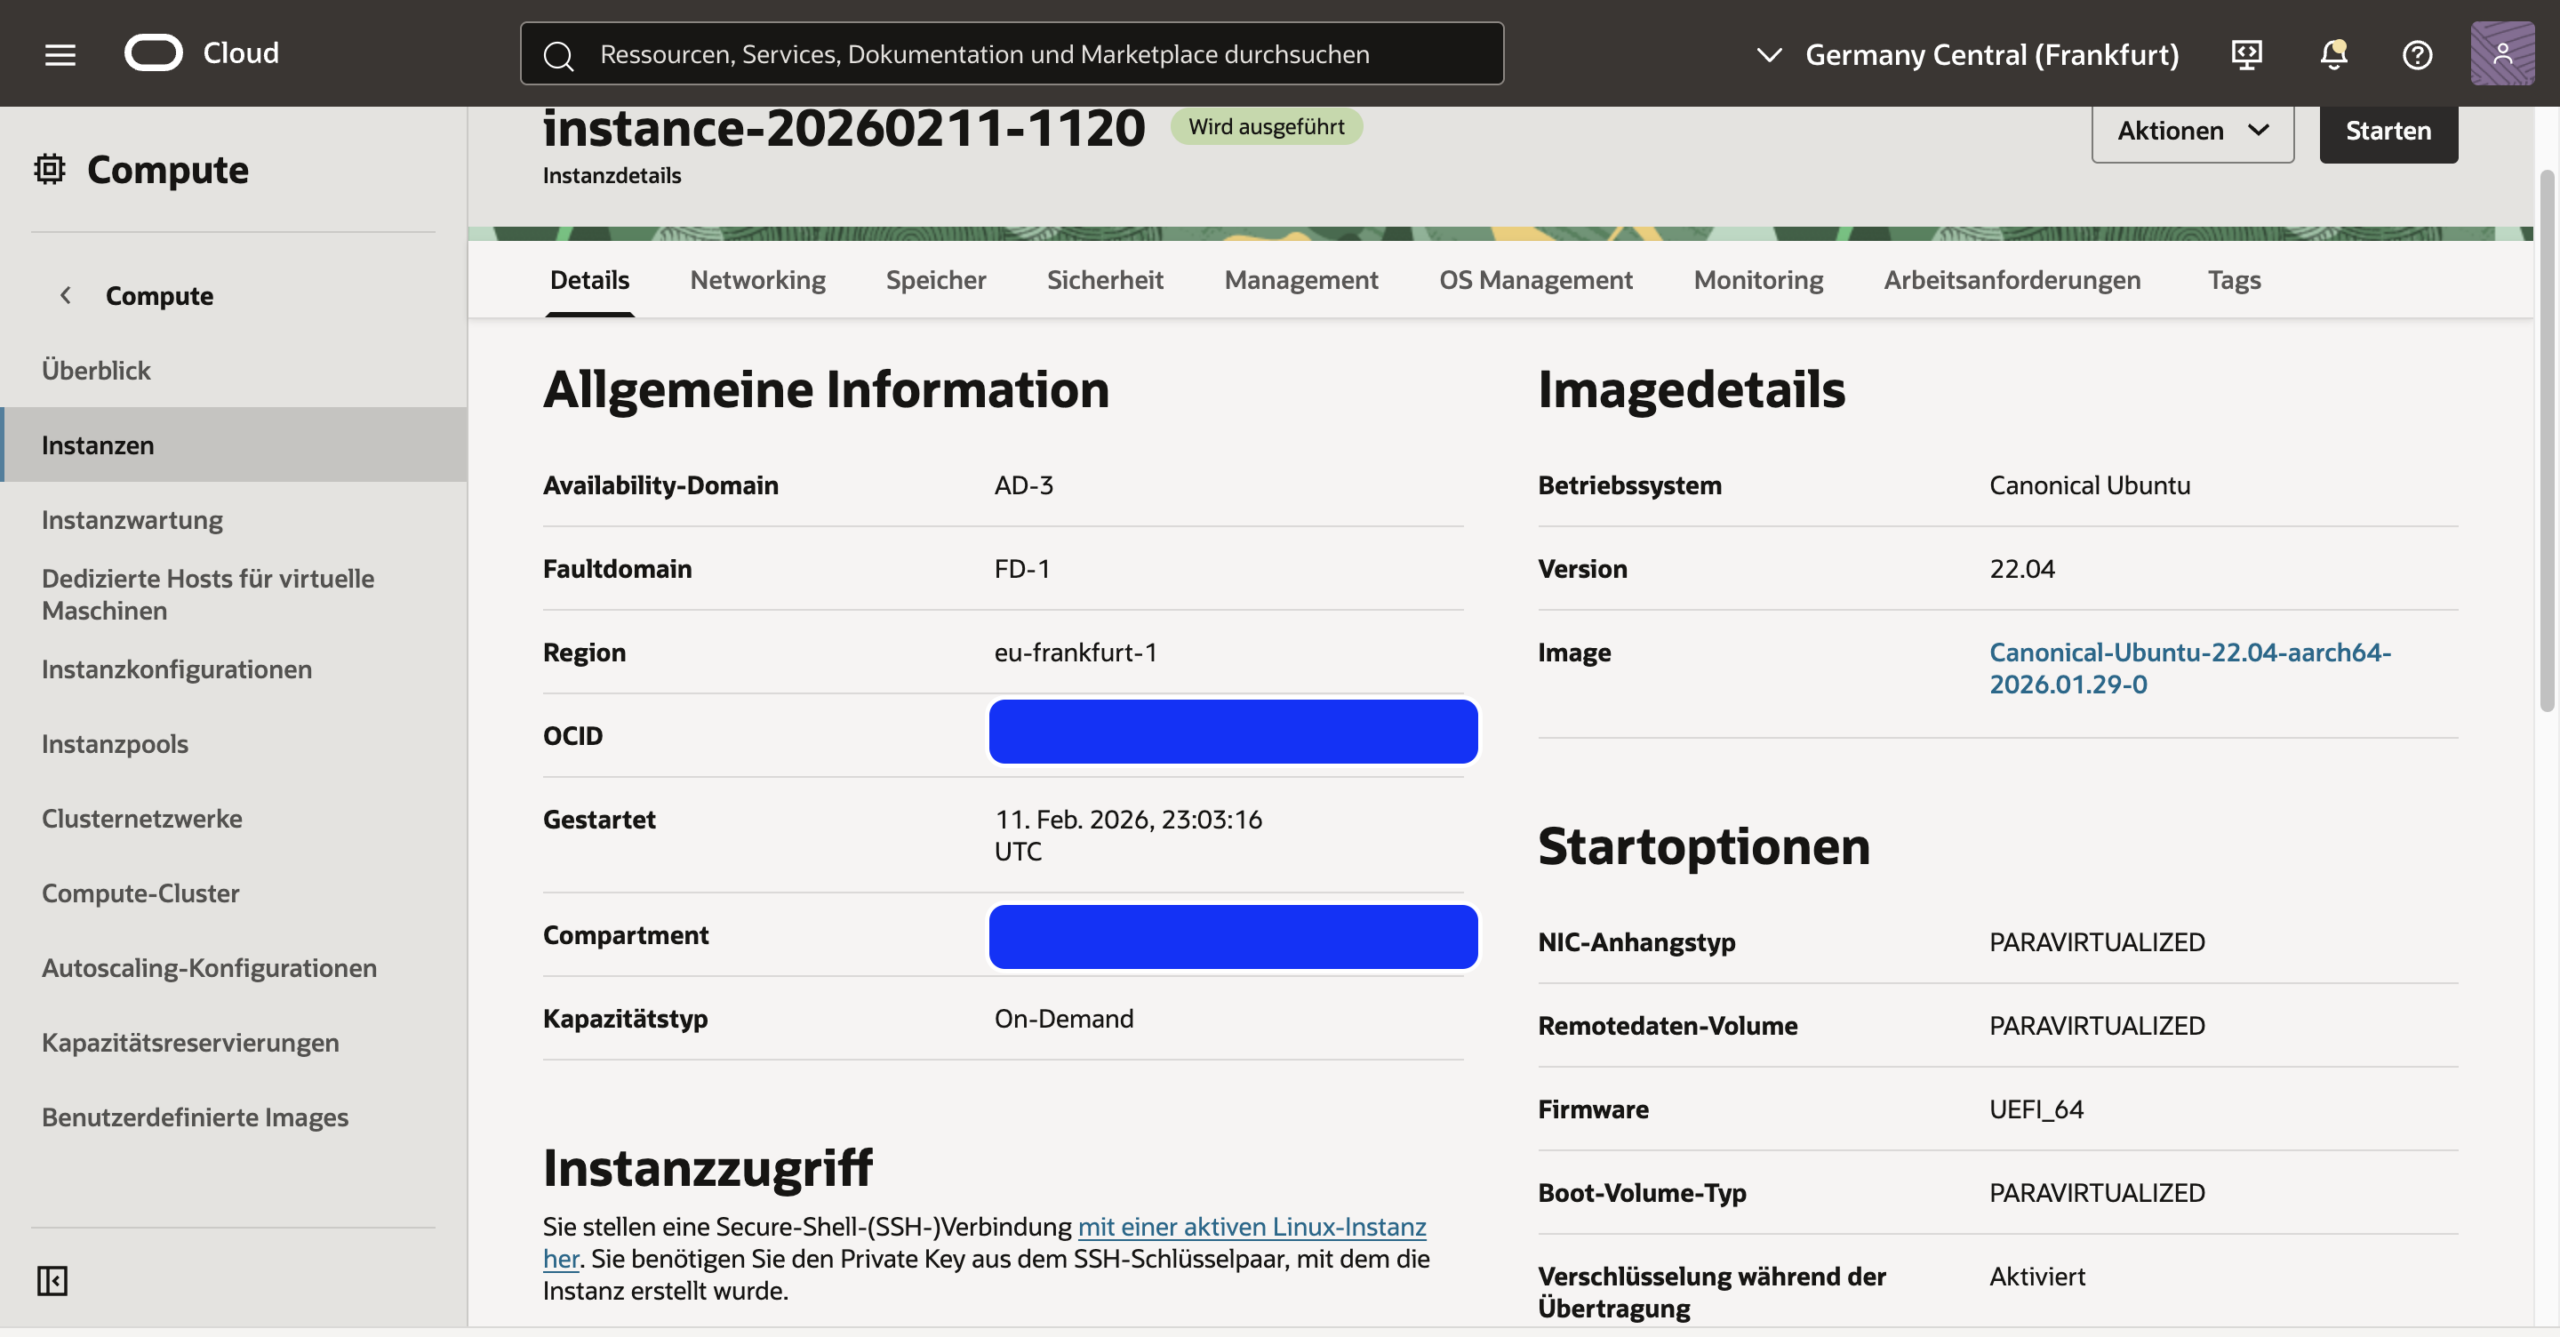Viewport: 2560px width, 1337px height.
Task: Click the instance-20260211-1120 title
Action: point(843,128)
